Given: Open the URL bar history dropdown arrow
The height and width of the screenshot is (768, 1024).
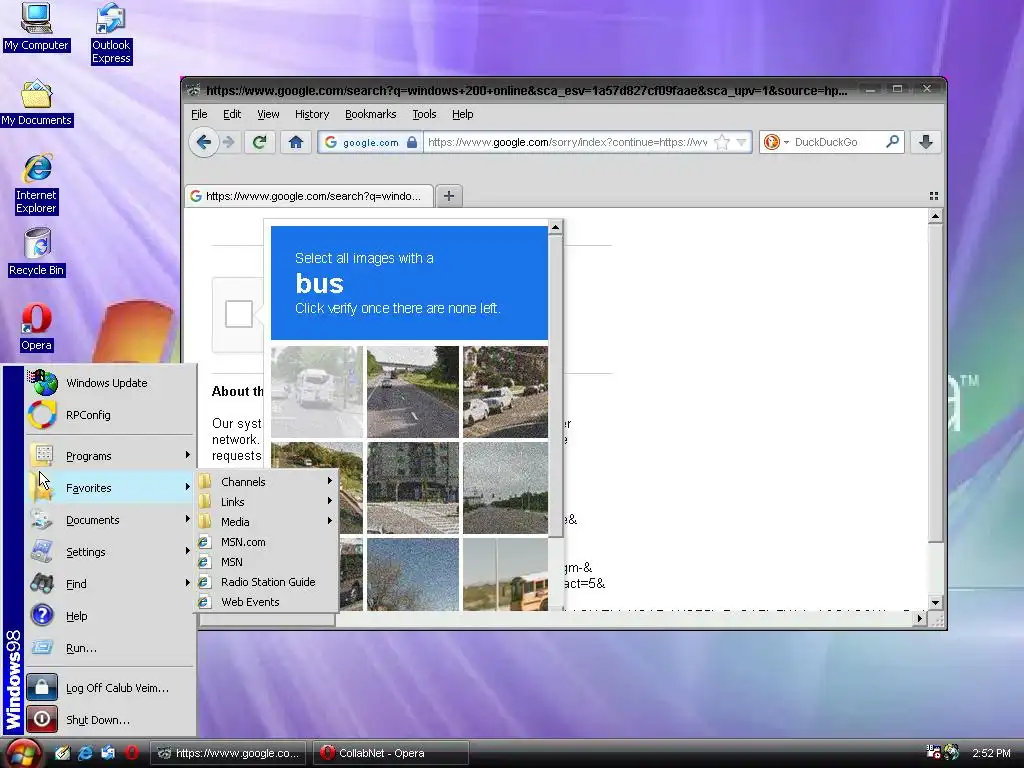Looking at the screenshot, I should click(x=741, y=142).
